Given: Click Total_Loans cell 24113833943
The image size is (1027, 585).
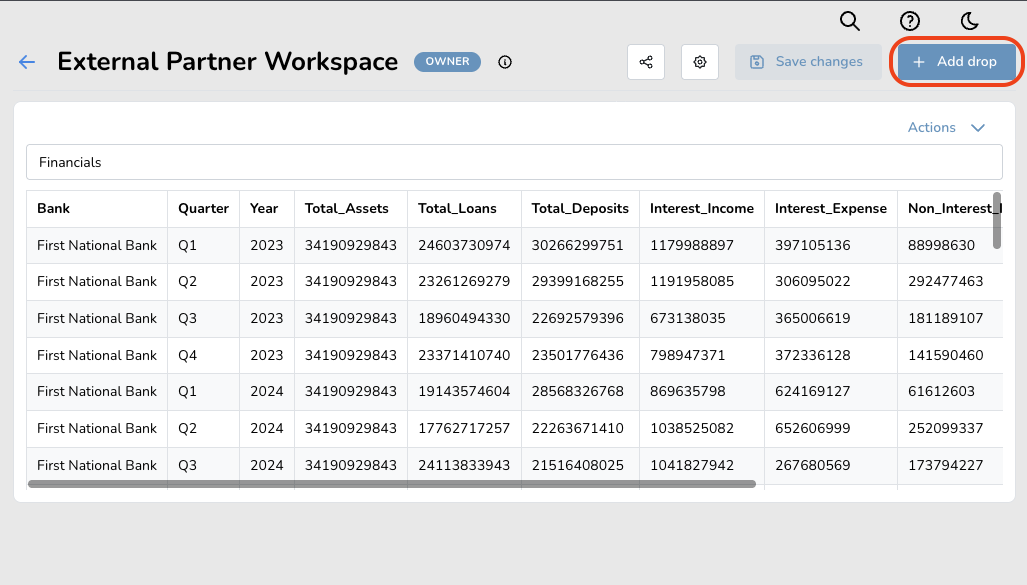Looking at the screenshot, I should click(x=464, y=465).
